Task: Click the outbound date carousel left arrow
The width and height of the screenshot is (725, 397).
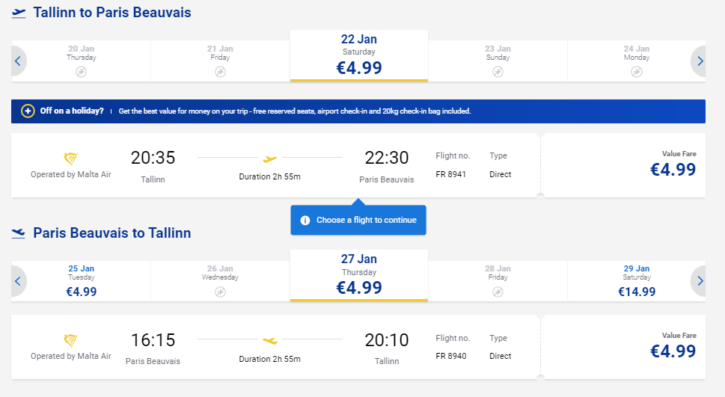Action: (x=18, y=61)
